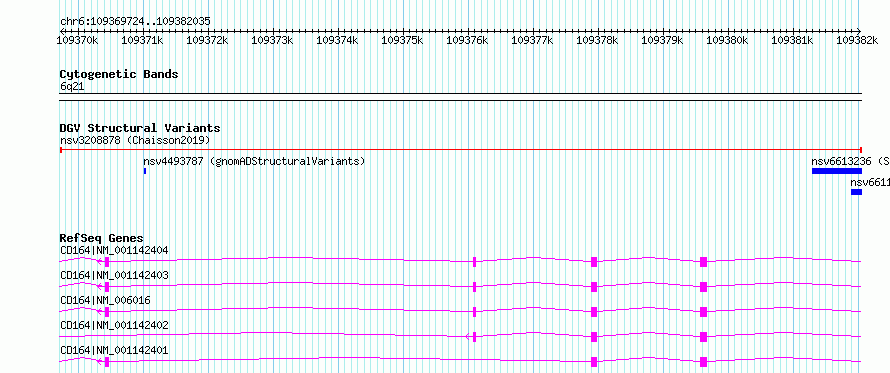The height and width of the screenshot is (373, 890).
Task: Select NM_001142404 exon near 109378k
Action: (x=594, y=262)
